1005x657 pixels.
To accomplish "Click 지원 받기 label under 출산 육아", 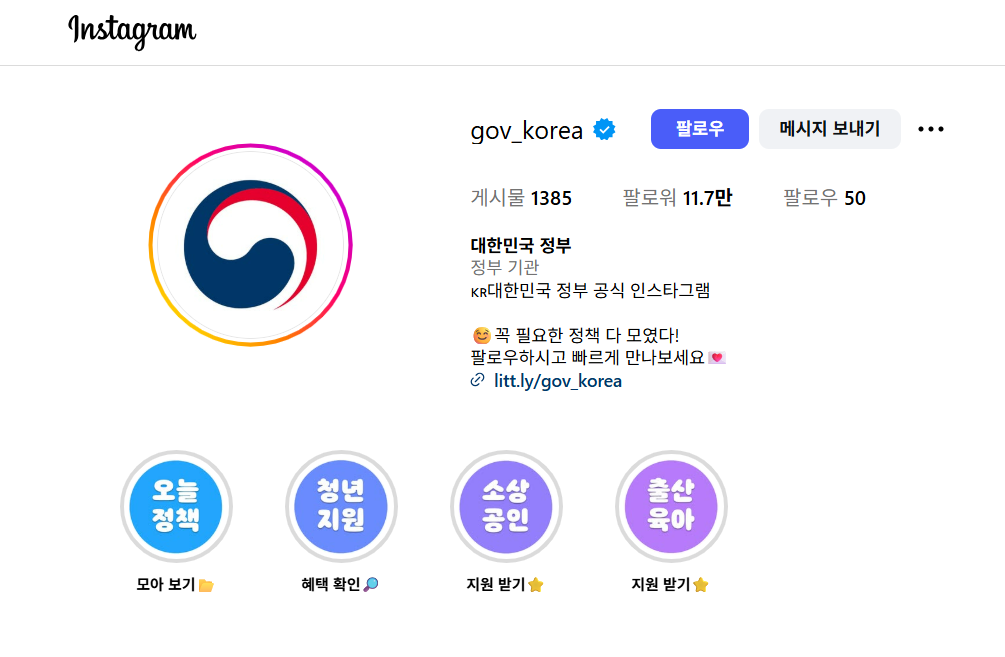I will click(670, 585).
